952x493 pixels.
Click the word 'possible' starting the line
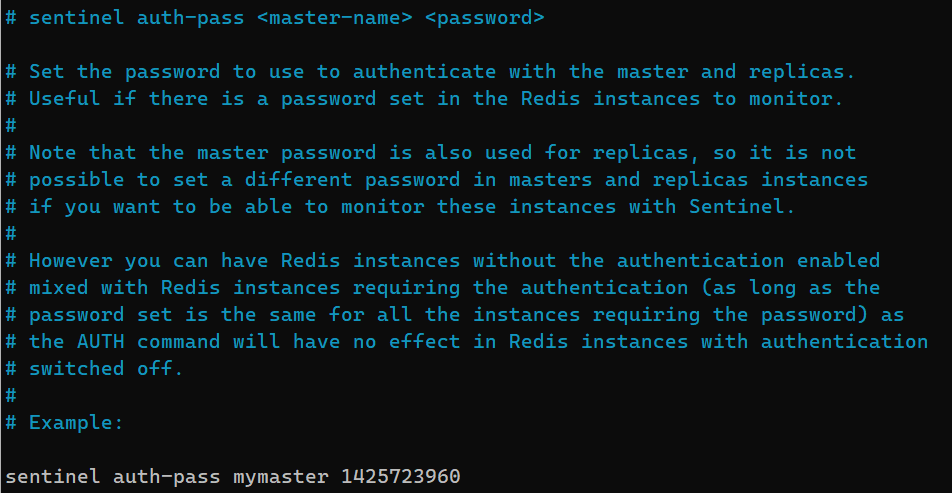coord(76,180)
